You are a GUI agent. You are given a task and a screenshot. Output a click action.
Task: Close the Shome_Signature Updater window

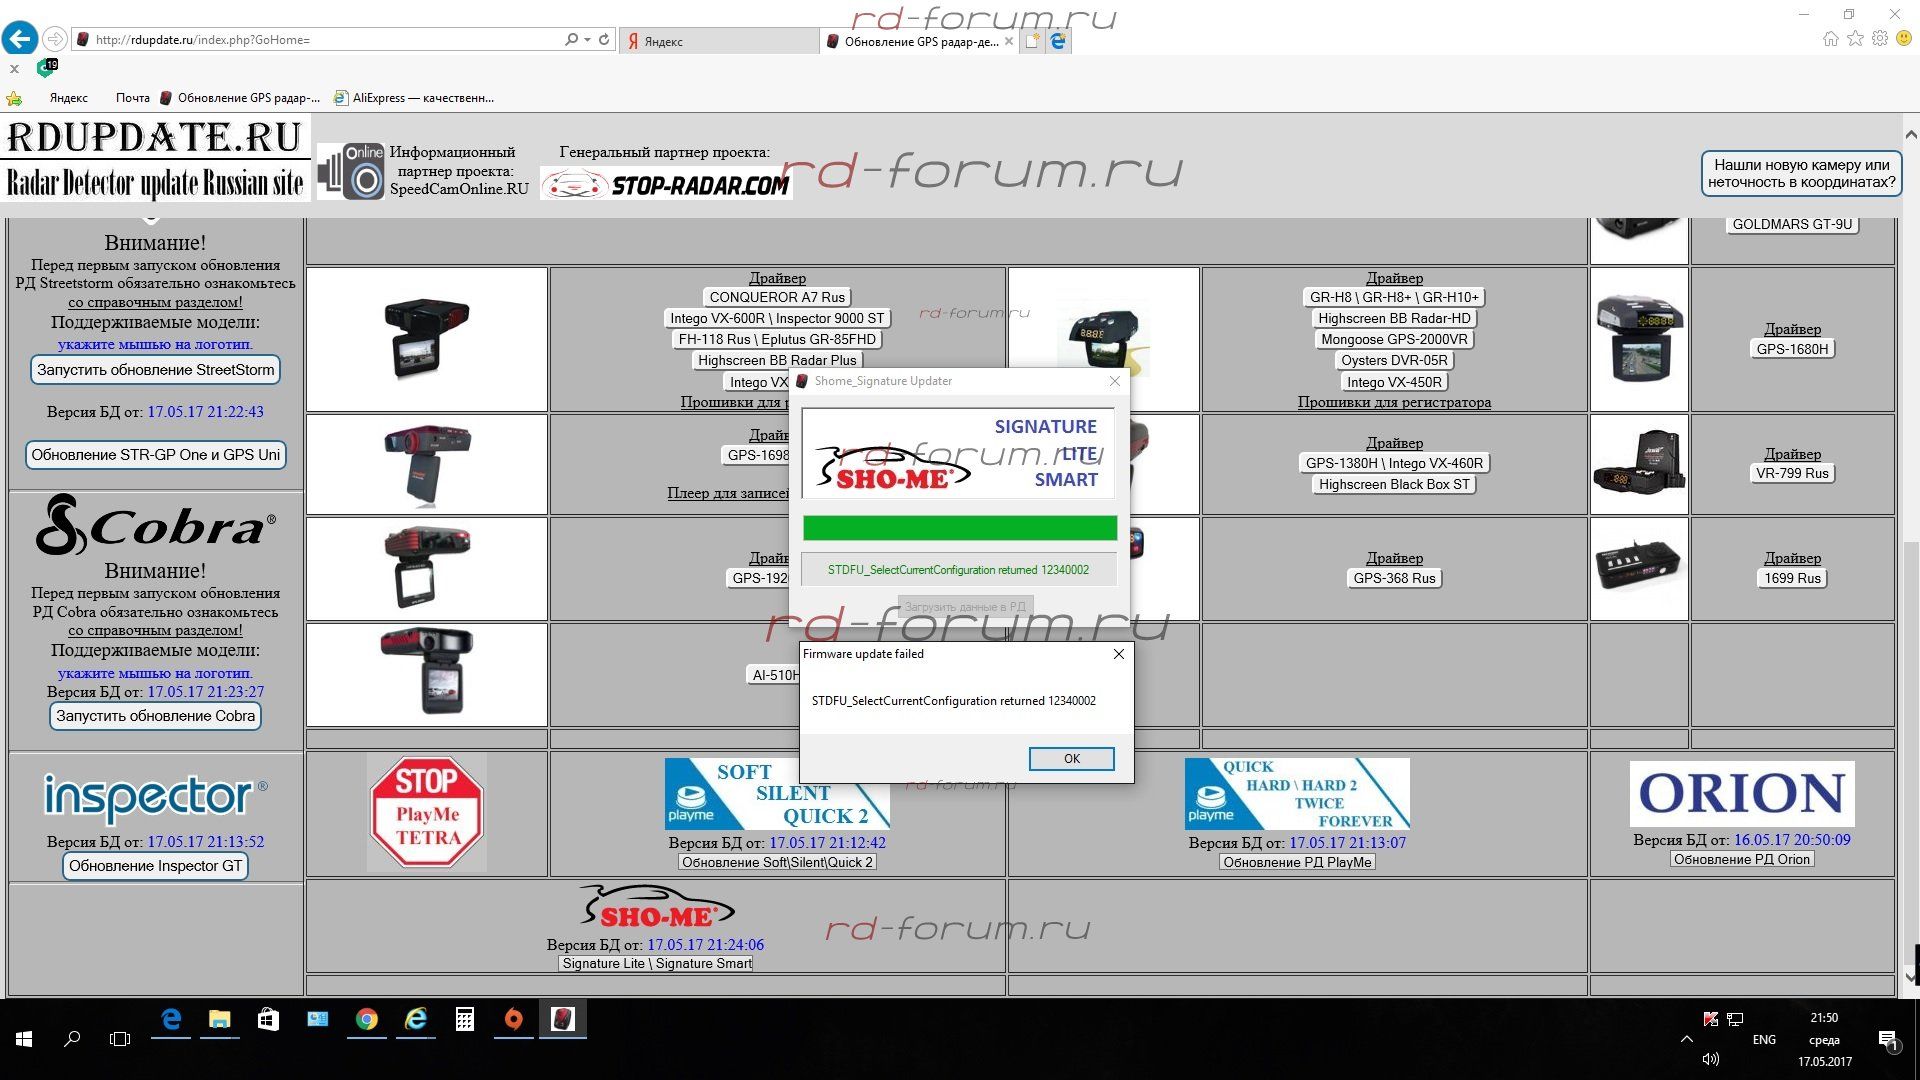pyautogui.click(x=1115, y=381)
